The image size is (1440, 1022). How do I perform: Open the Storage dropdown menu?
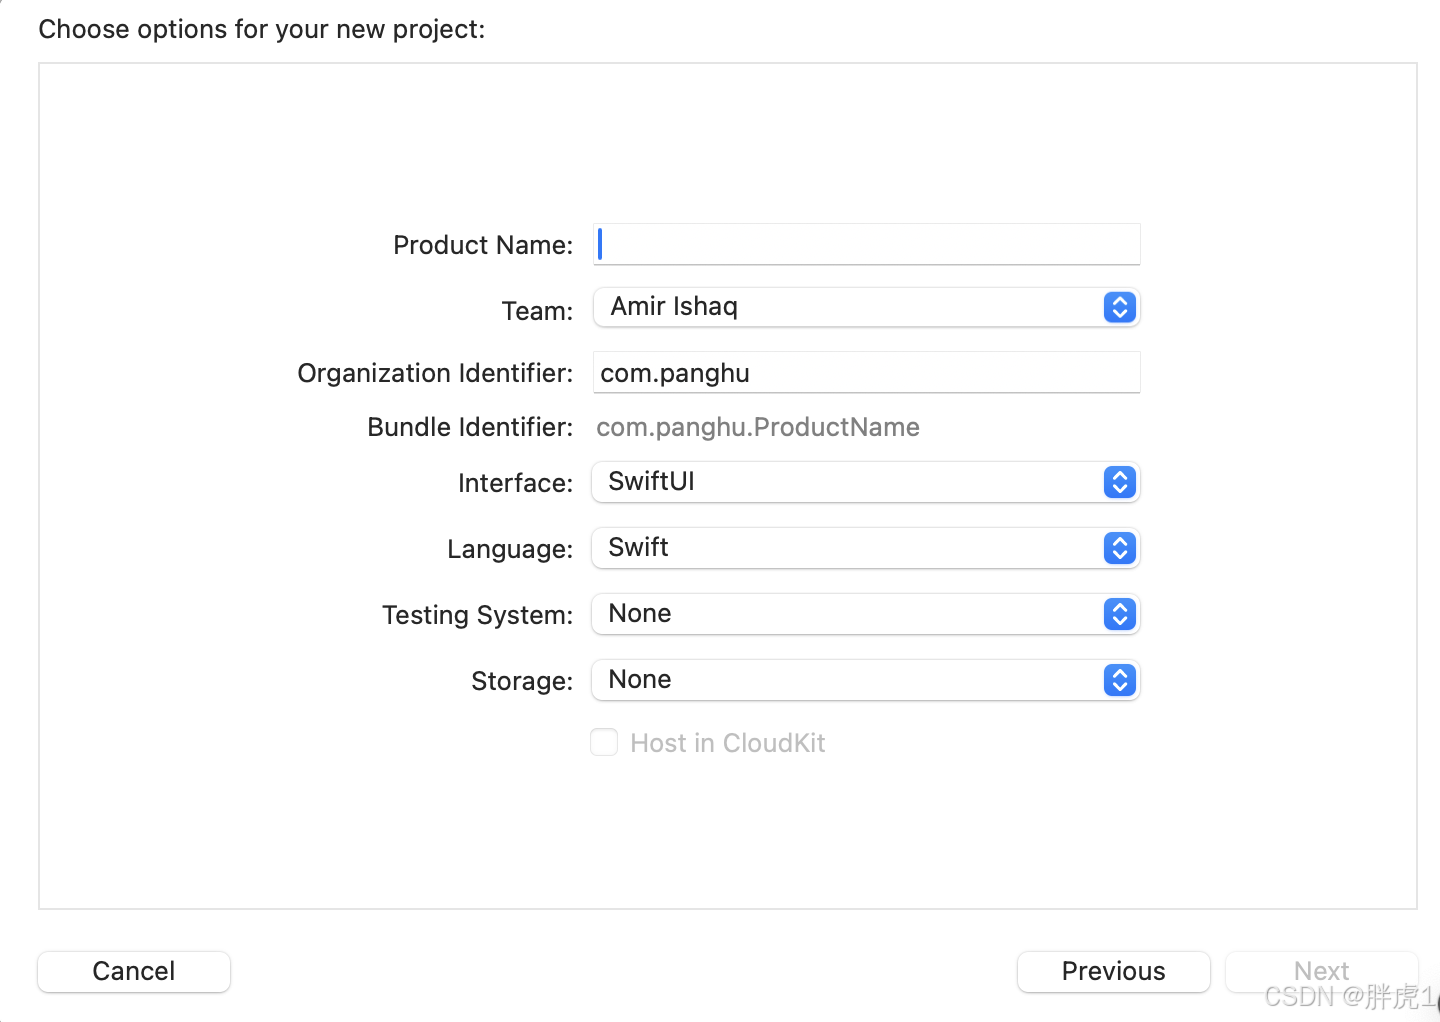[x=866, y=680]
